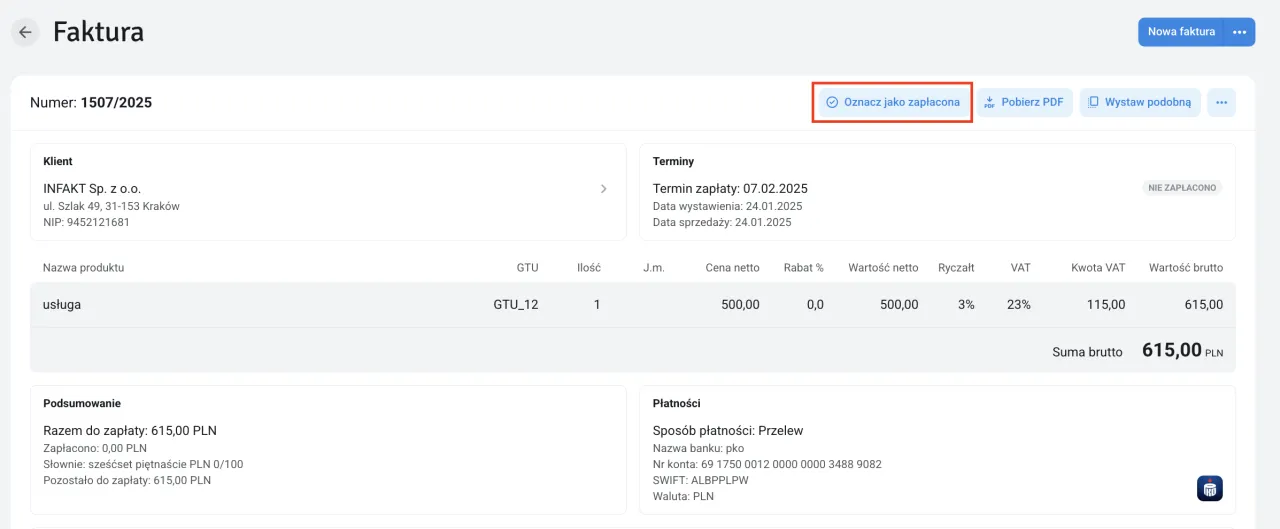Click the invoice number 1507/2025
The width and height of the screenshot is (1280, 529).
click(x=116, y=102)
